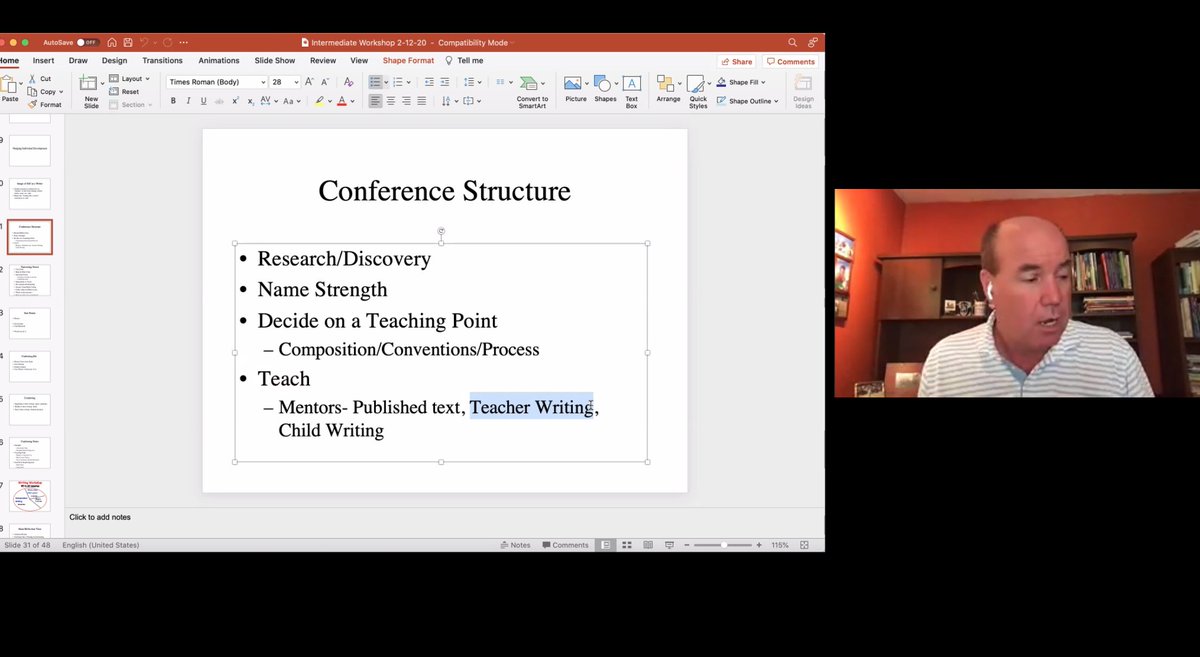Viewport: 1200px width, 657px height.
Task: Center align the text
Action: click(391, 101)
